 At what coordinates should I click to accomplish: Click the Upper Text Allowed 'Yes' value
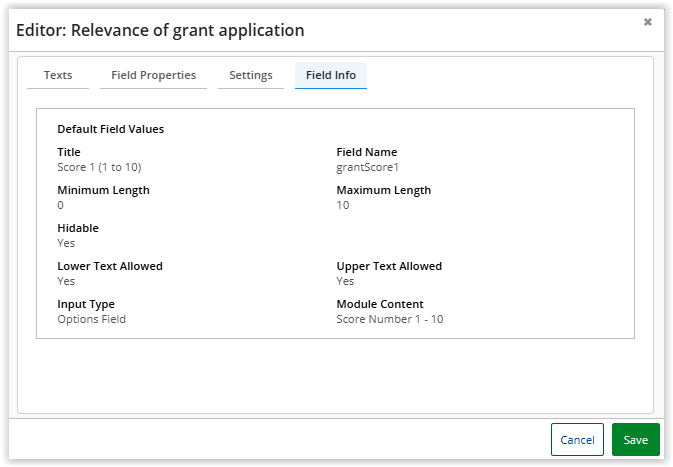pyautogui.click(x=345, y=281)
